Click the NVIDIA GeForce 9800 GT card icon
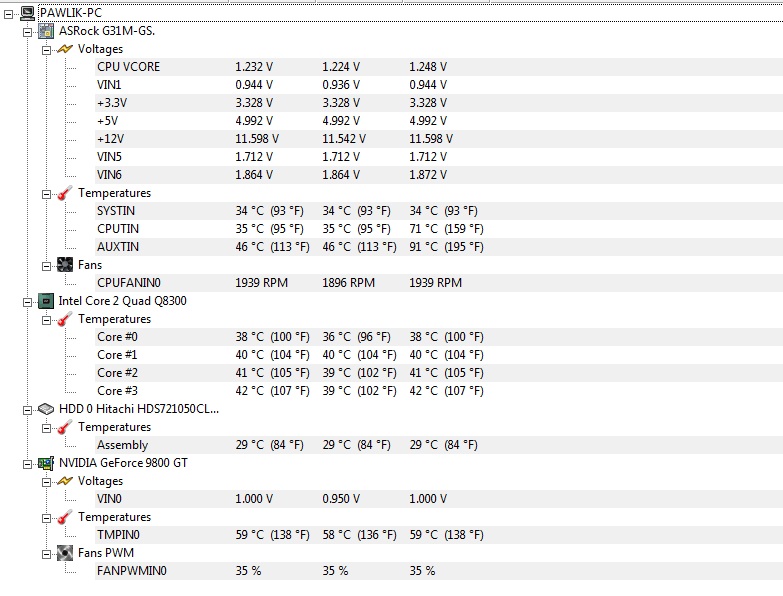 (x=46, y=463)
